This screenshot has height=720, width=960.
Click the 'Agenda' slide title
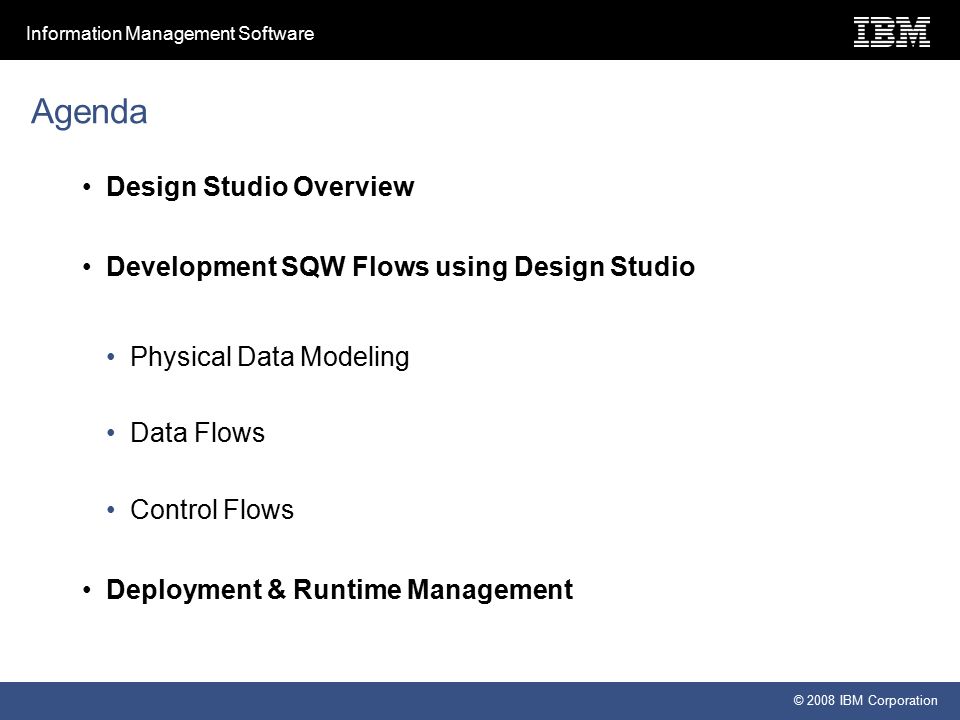89,112
